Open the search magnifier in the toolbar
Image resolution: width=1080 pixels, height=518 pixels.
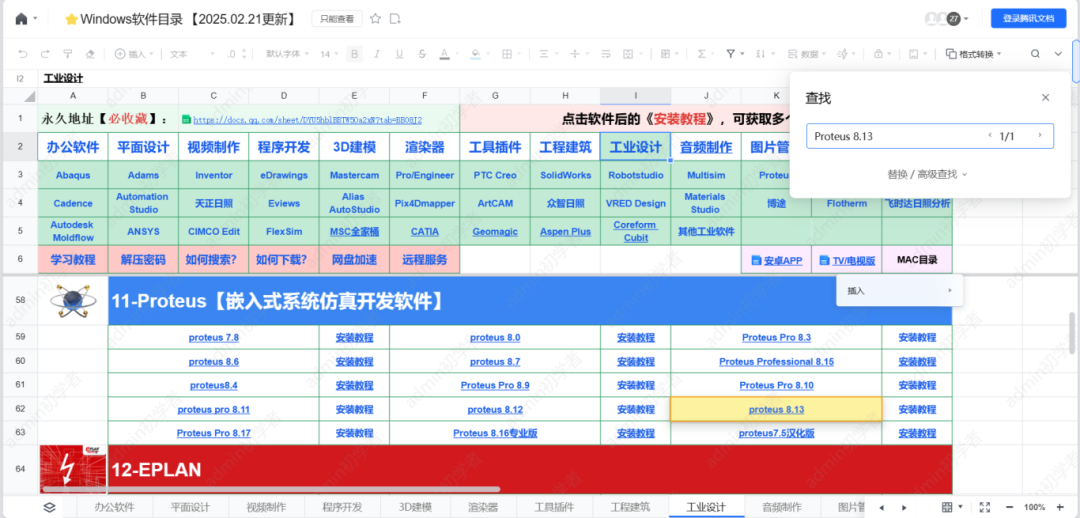tap(1035, 54)
